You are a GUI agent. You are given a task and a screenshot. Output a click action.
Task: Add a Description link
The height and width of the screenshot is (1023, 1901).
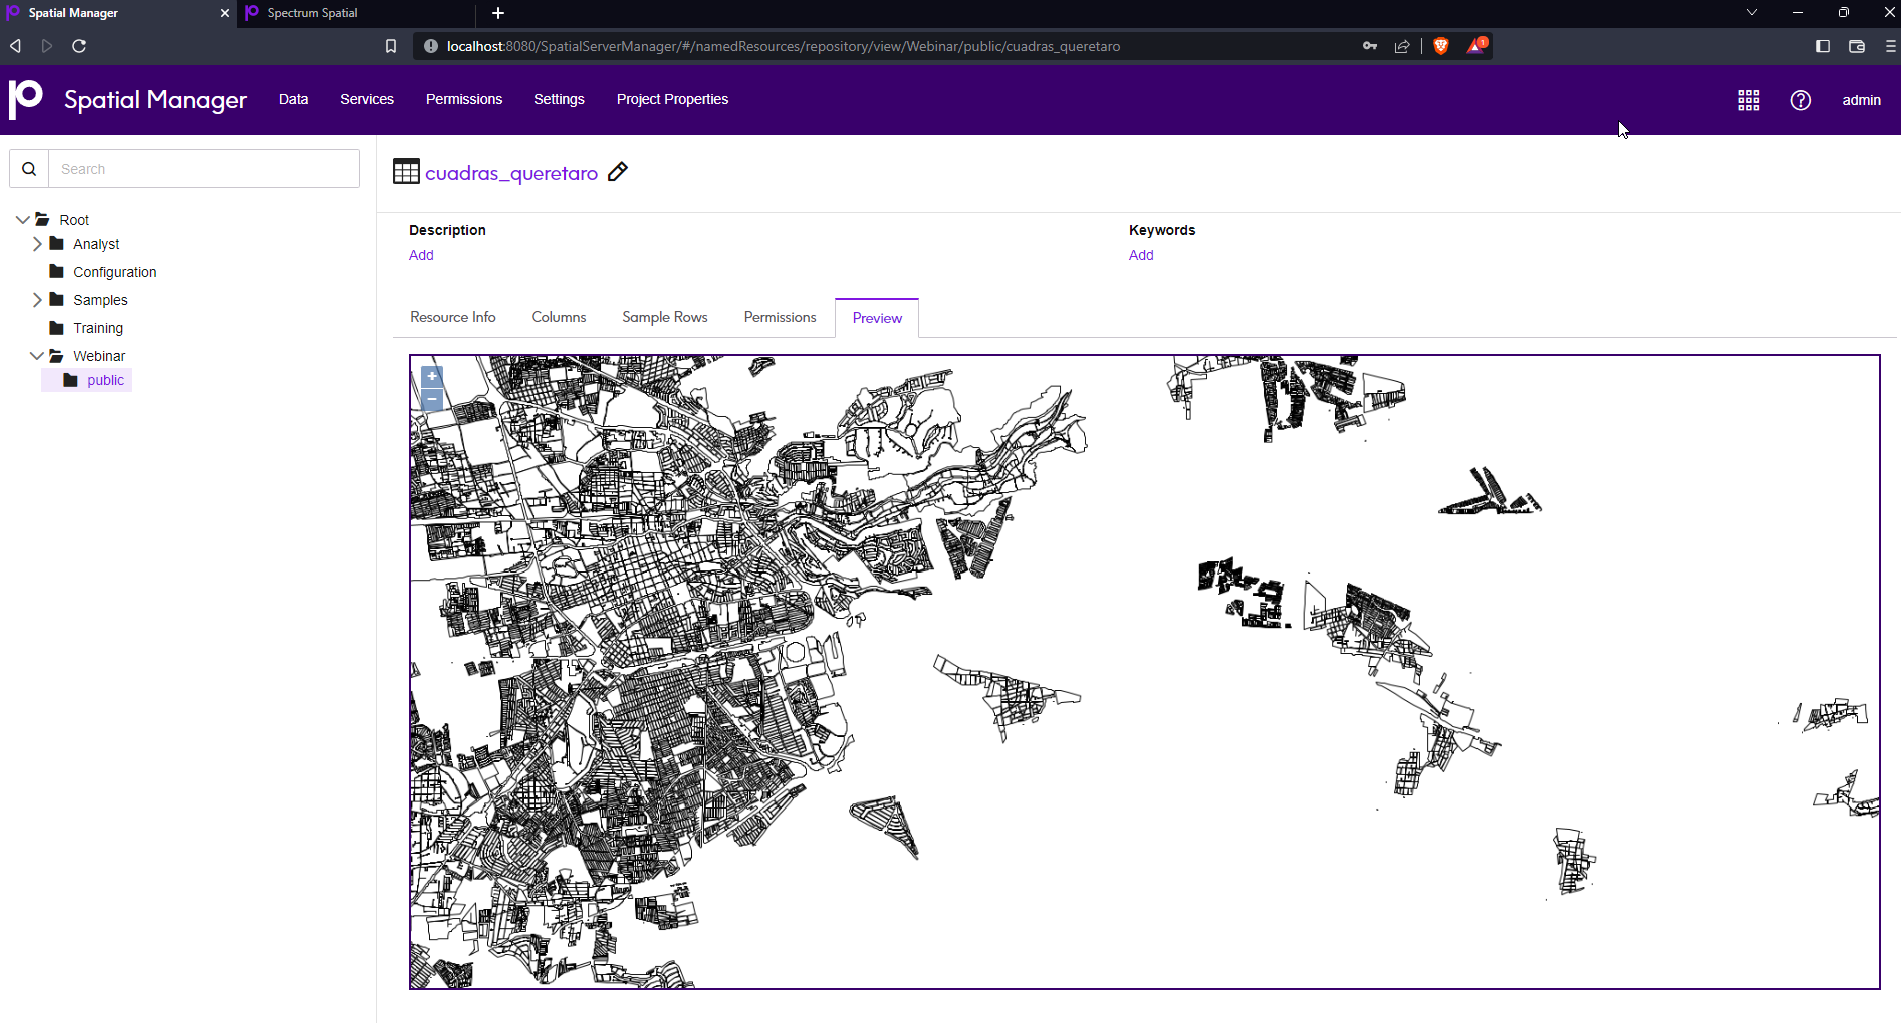(x=421, y=255)
